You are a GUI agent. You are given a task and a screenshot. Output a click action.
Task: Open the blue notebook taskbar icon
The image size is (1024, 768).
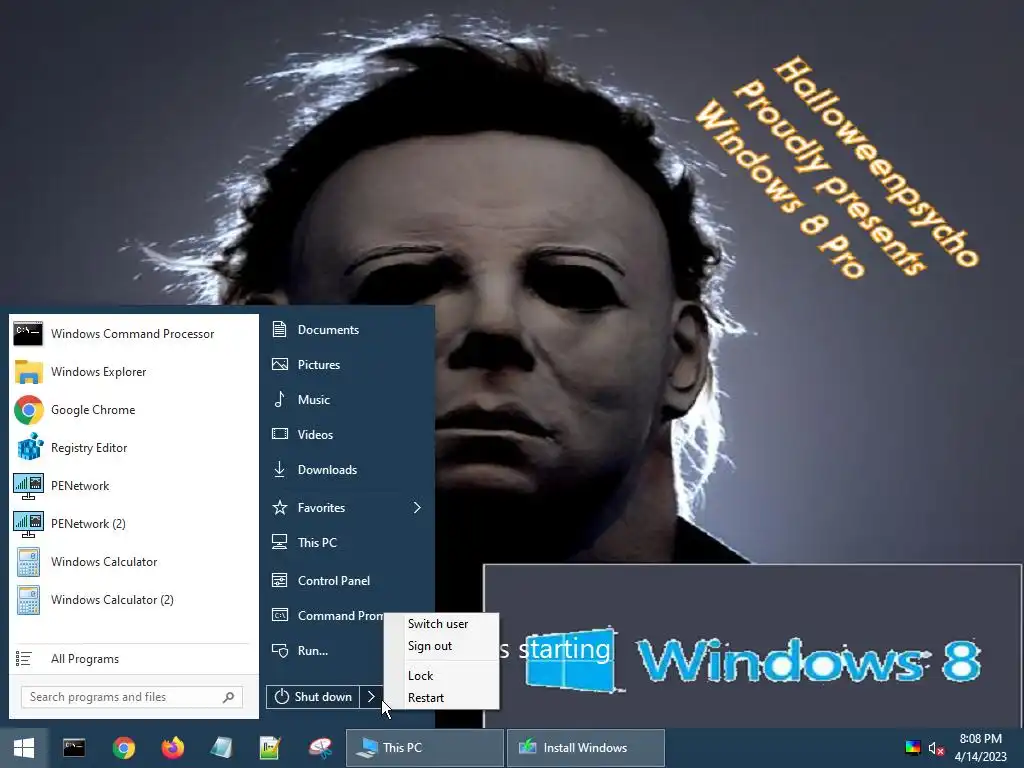[221, 748]
